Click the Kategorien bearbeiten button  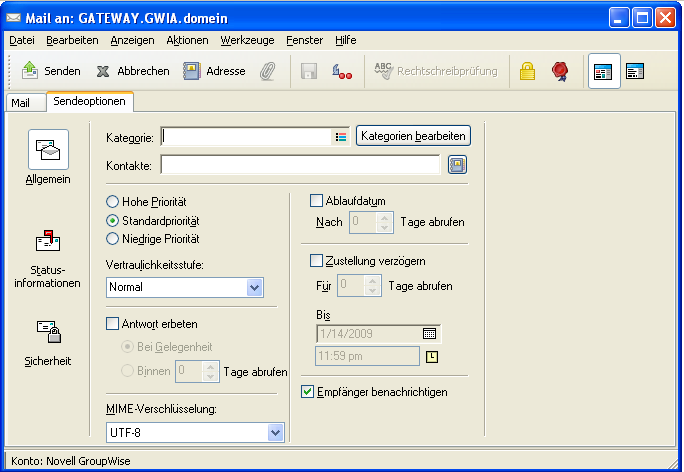pos(413,136)
